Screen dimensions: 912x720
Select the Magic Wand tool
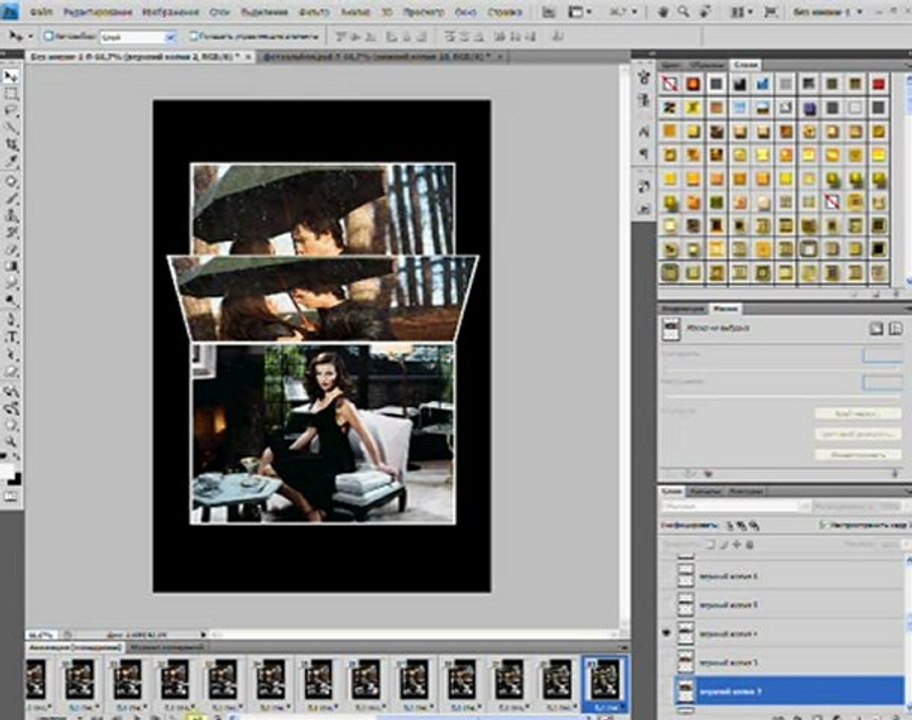click(10, 128)
